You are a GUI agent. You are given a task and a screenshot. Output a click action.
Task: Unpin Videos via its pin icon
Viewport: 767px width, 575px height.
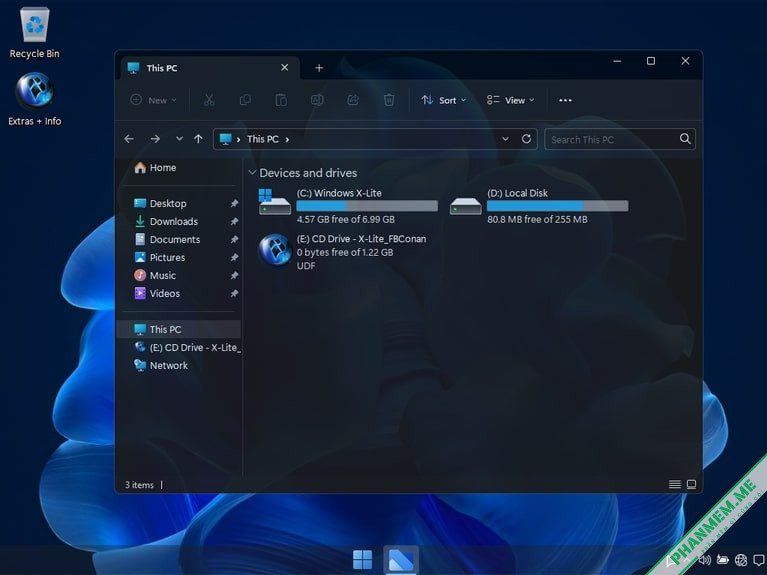[x=234, y=294]
